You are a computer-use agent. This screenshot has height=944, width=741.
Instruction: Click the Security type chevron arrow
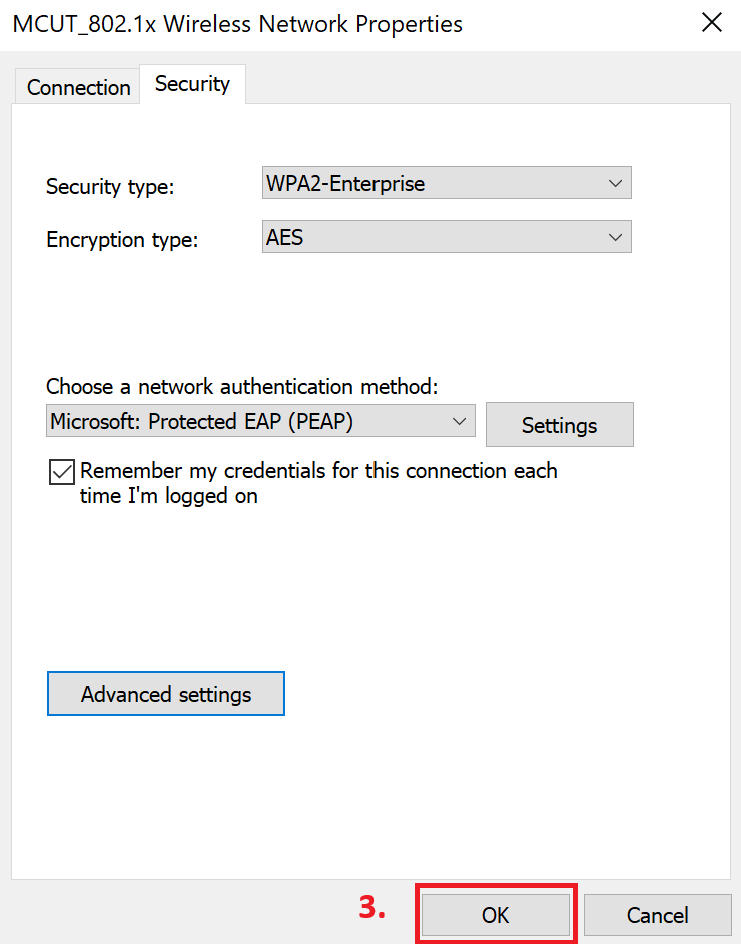[x=615, y=183]
